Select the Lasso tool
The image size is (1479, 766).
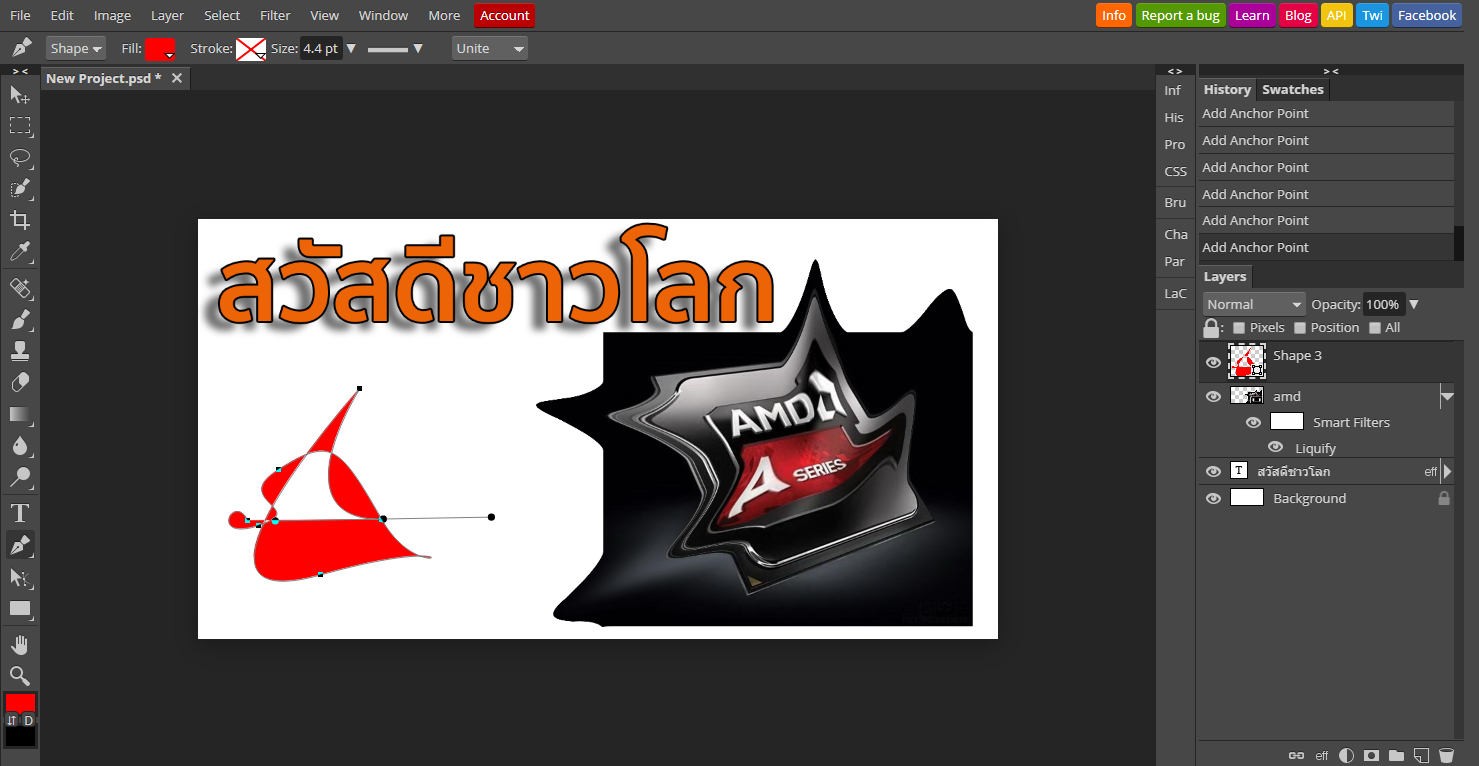[20, 157]
